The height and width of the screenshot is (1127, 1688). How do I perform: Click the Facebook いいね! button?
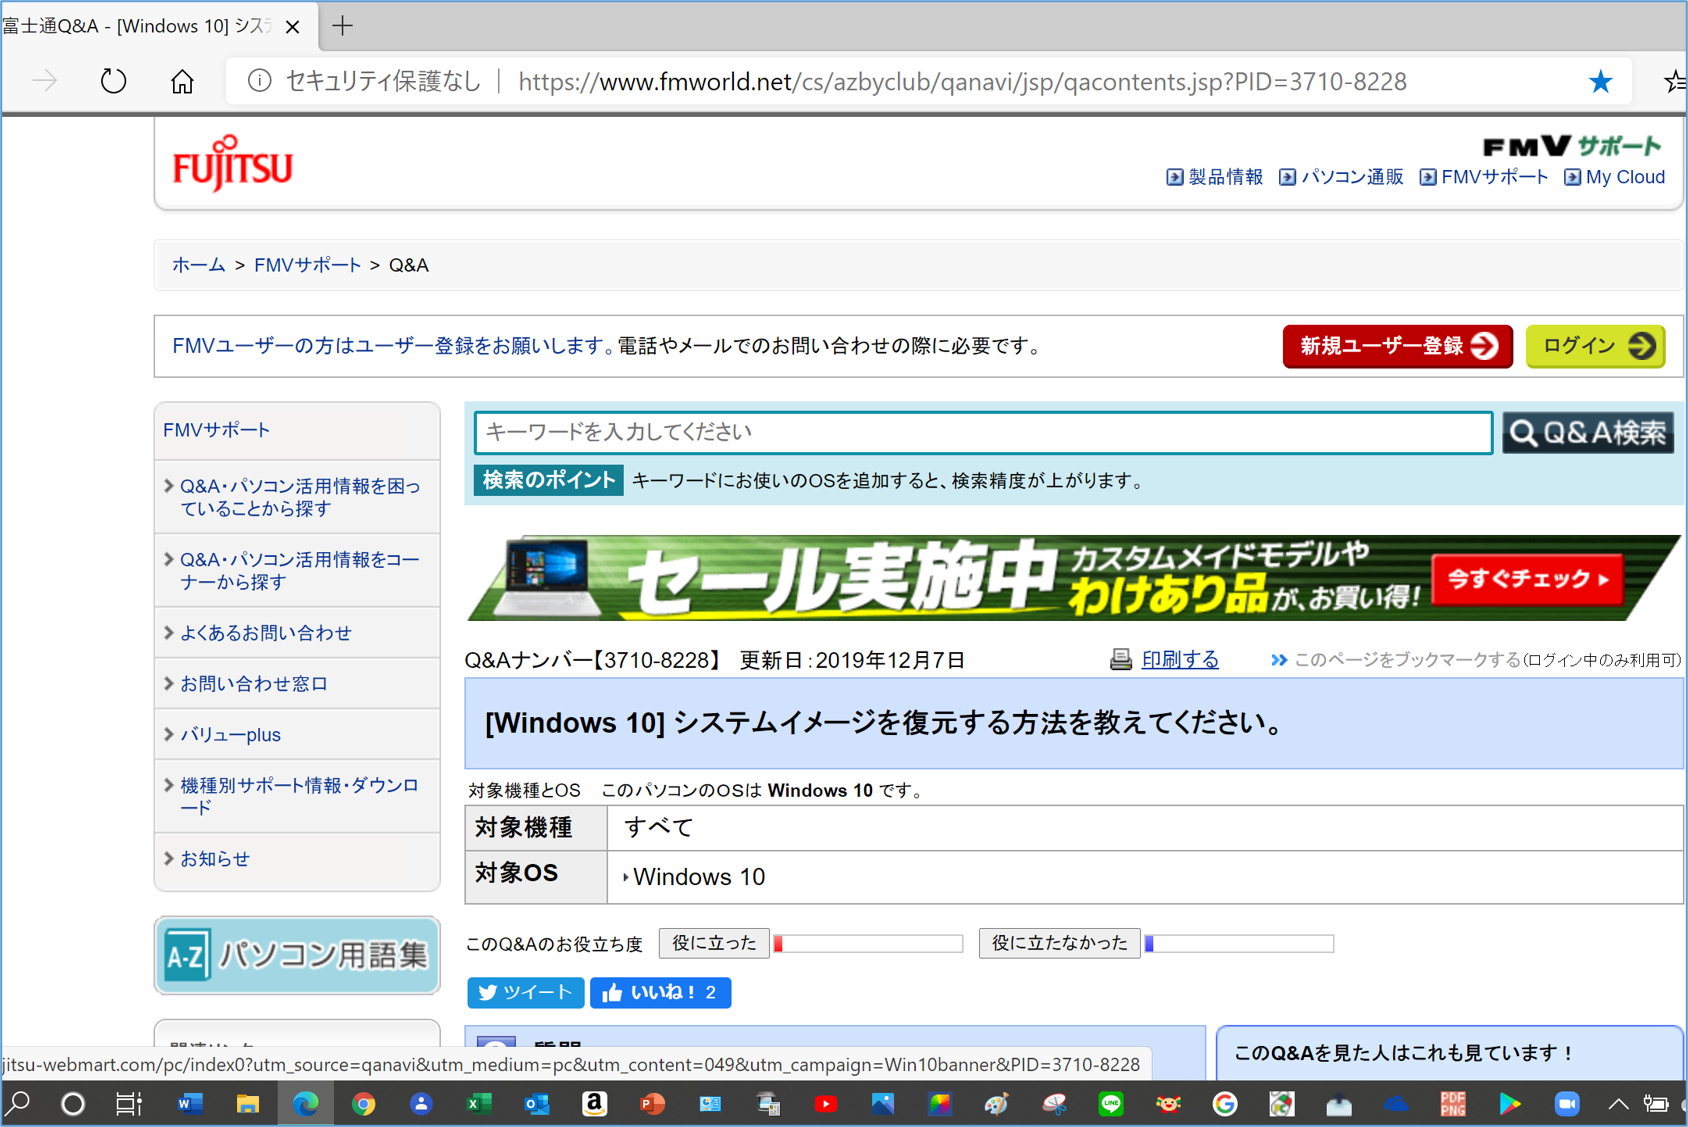pyautogui.click(x=660, y=992)
